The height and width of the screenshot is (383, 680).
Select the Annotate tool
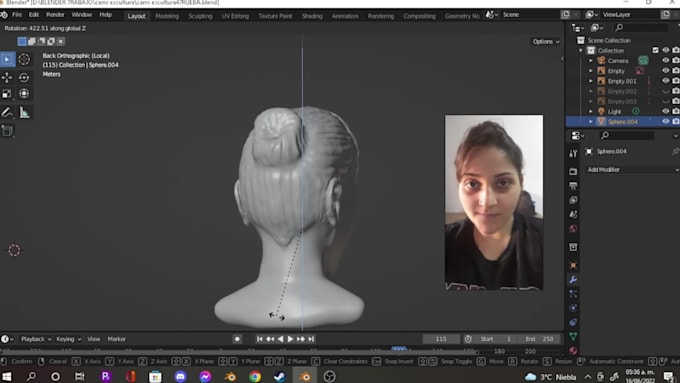click(x=7, y=113)
